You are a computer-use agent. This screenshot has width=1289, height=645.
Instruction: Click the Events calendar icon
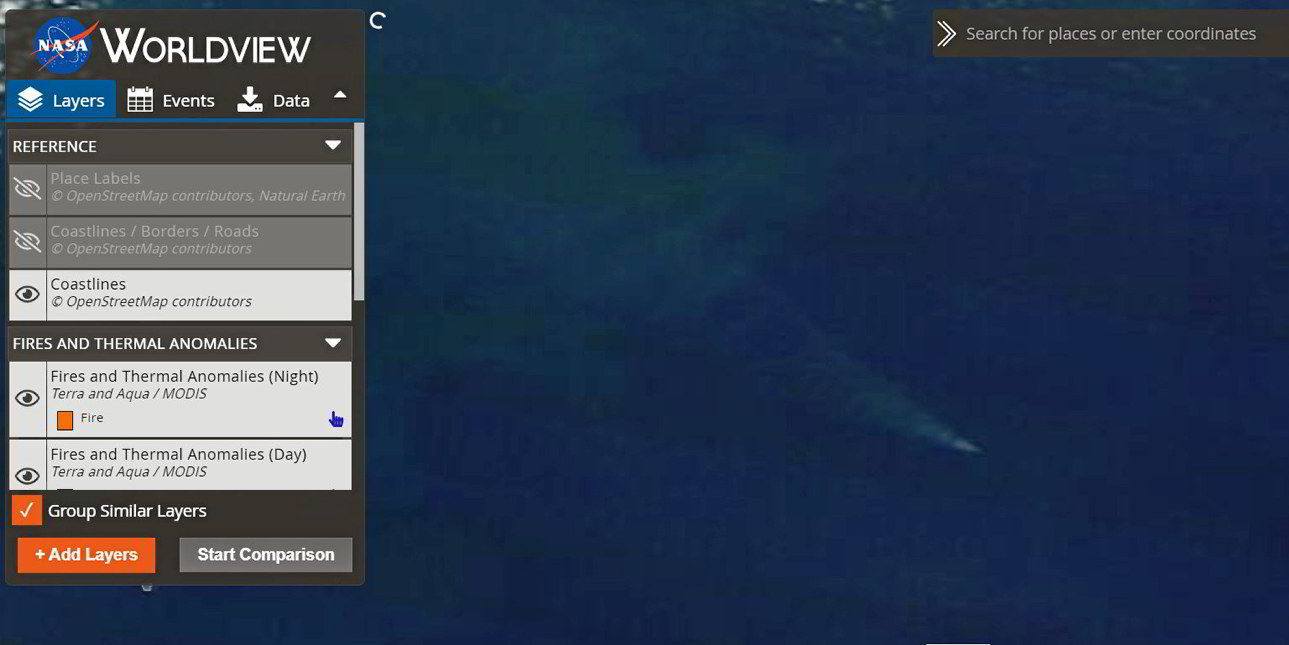point(140,100)
